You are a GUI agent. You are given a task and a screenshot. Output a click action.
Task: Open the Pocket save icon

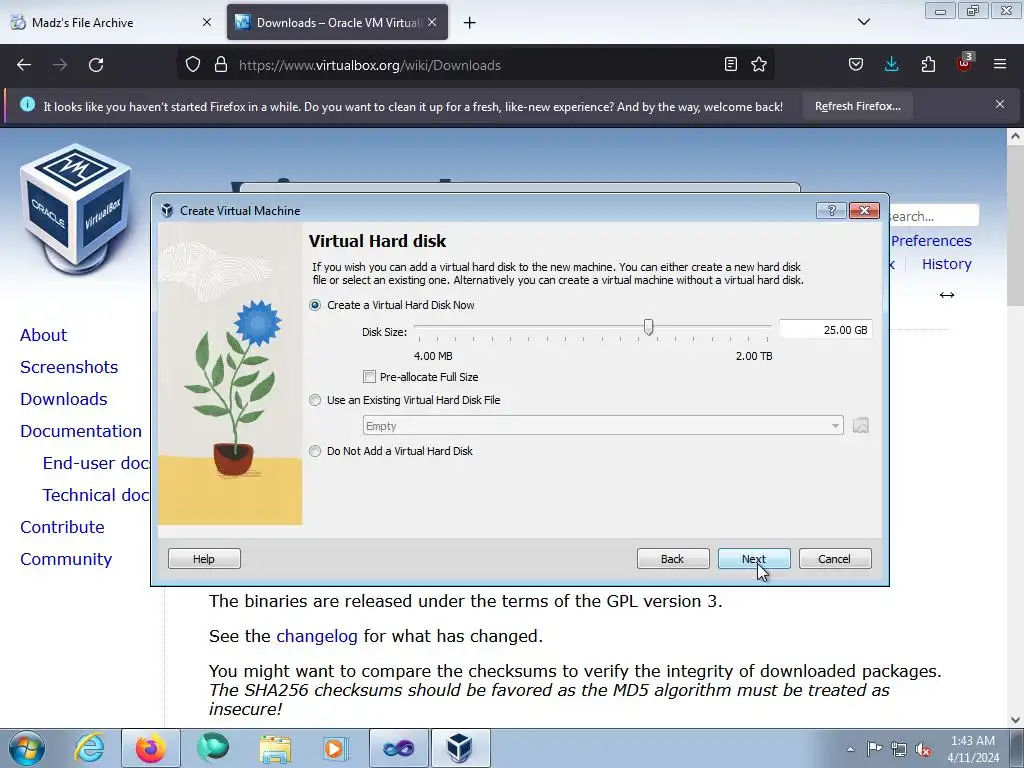pos(856,65)
